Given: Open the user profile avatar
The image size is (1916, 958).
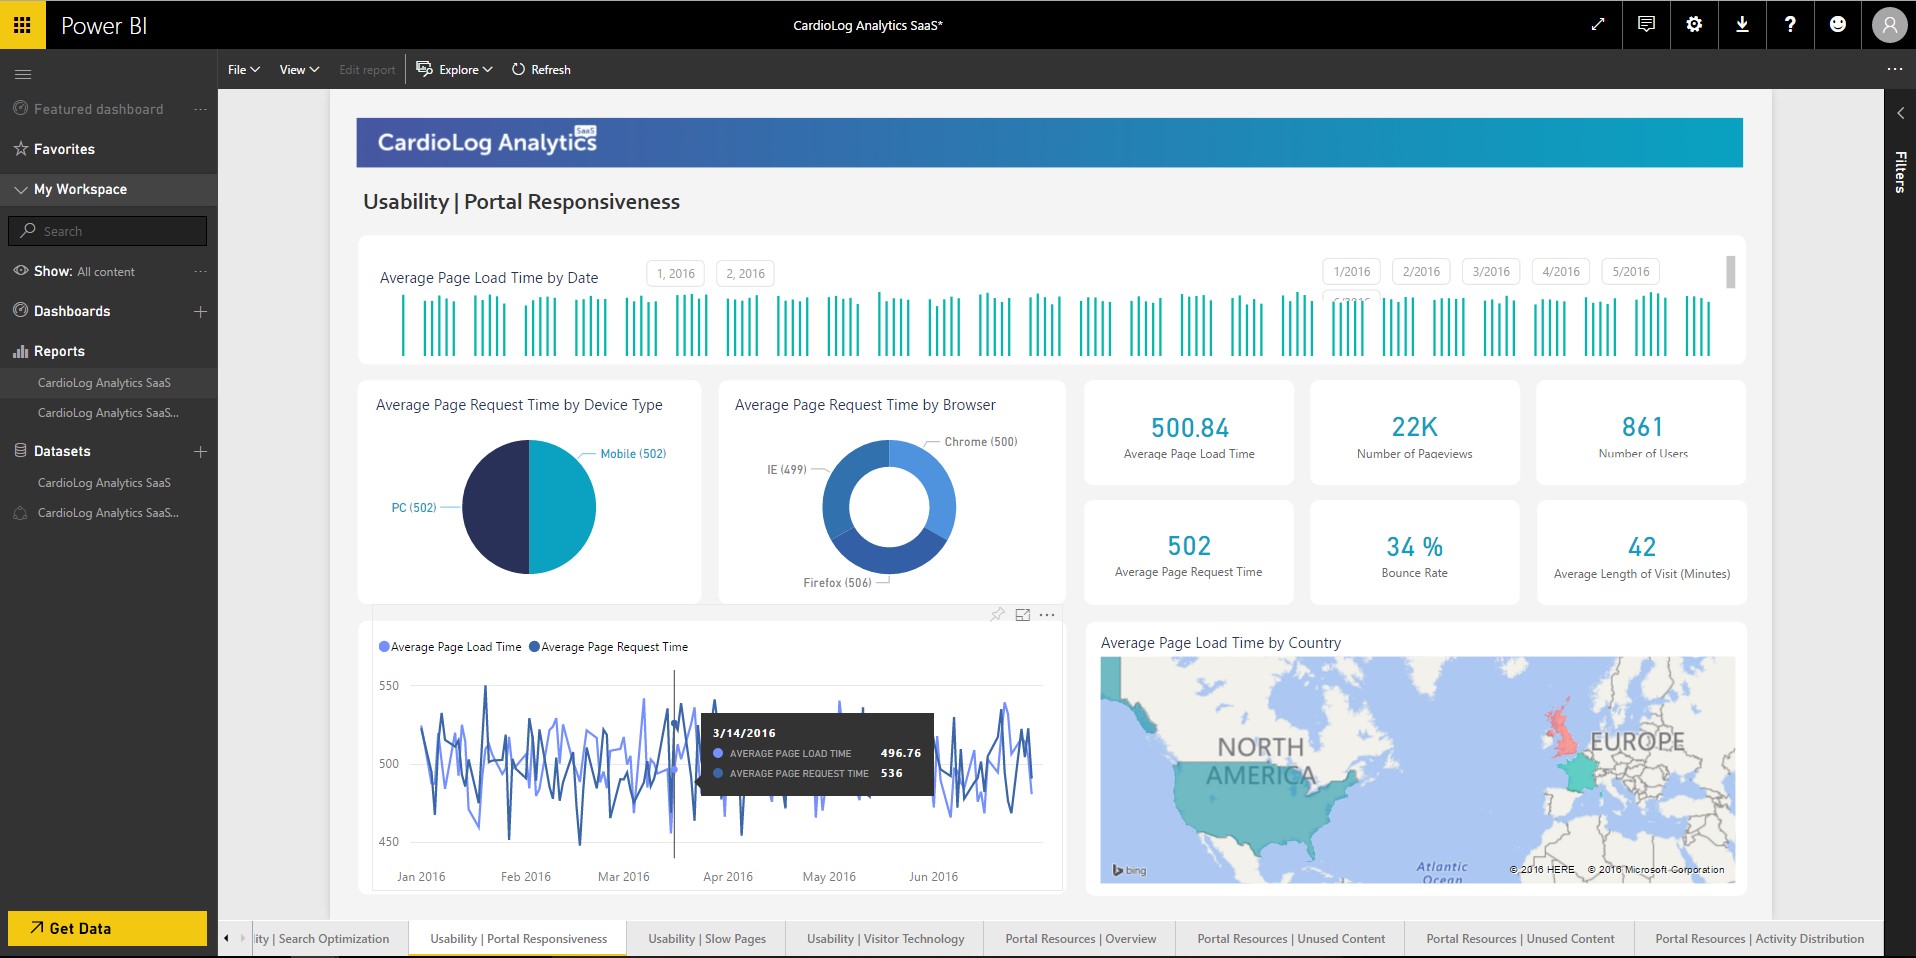Looking at the screenshot, I should [x=1889, y=25].
